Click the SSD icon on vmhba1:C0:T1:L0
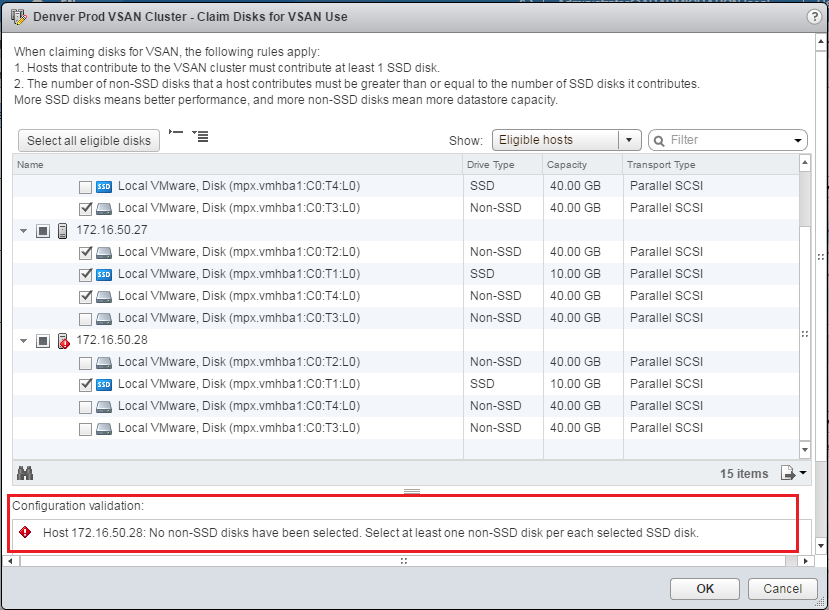The image size is (829, 610). pos(103,273)
